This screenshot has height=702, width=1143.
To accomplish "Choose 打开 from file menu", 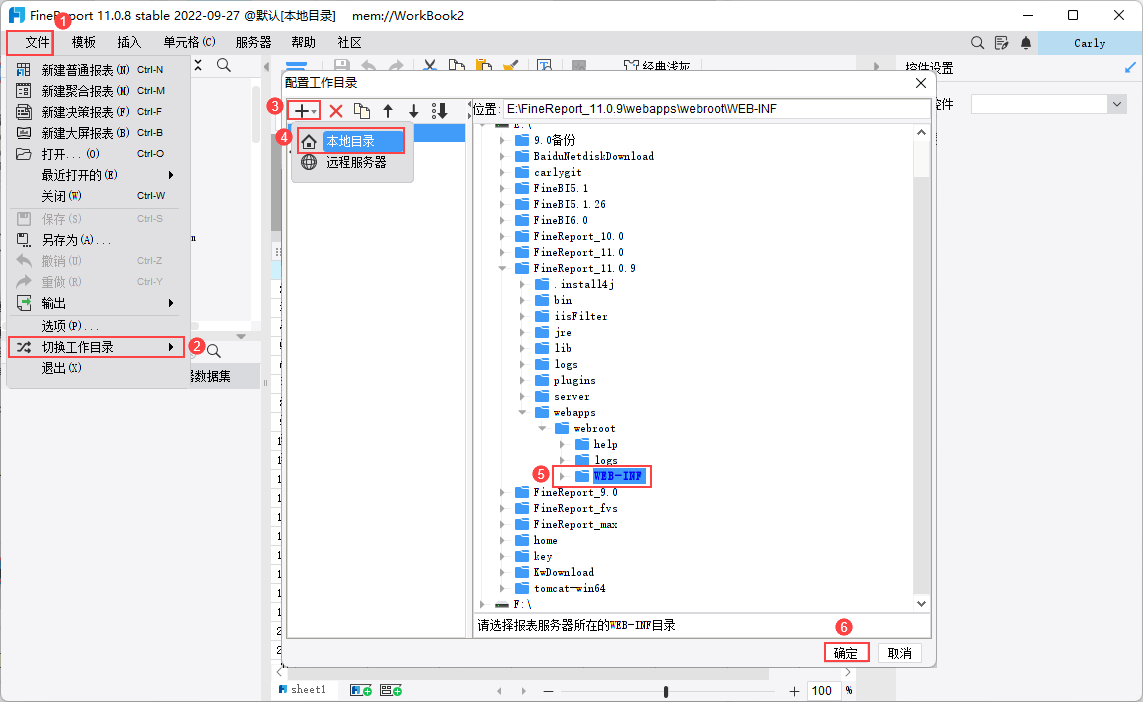I will (97, 155).
